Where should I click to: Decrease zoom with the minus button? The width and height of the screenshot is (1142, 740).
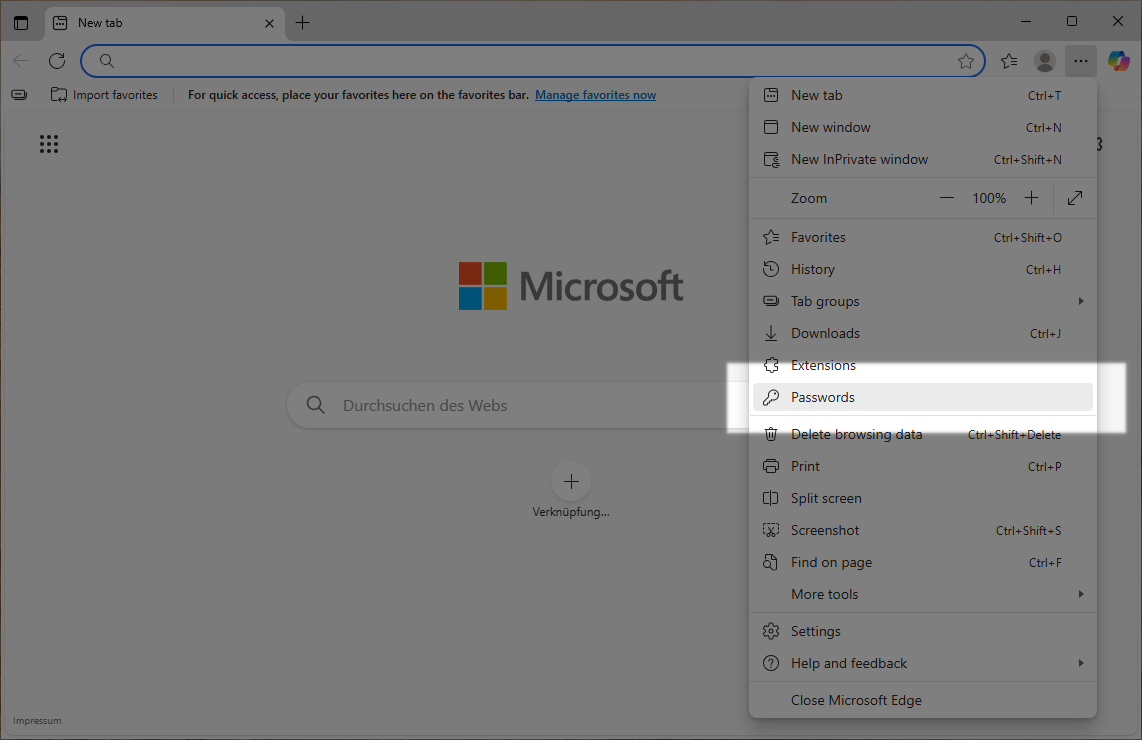(947, 198)
